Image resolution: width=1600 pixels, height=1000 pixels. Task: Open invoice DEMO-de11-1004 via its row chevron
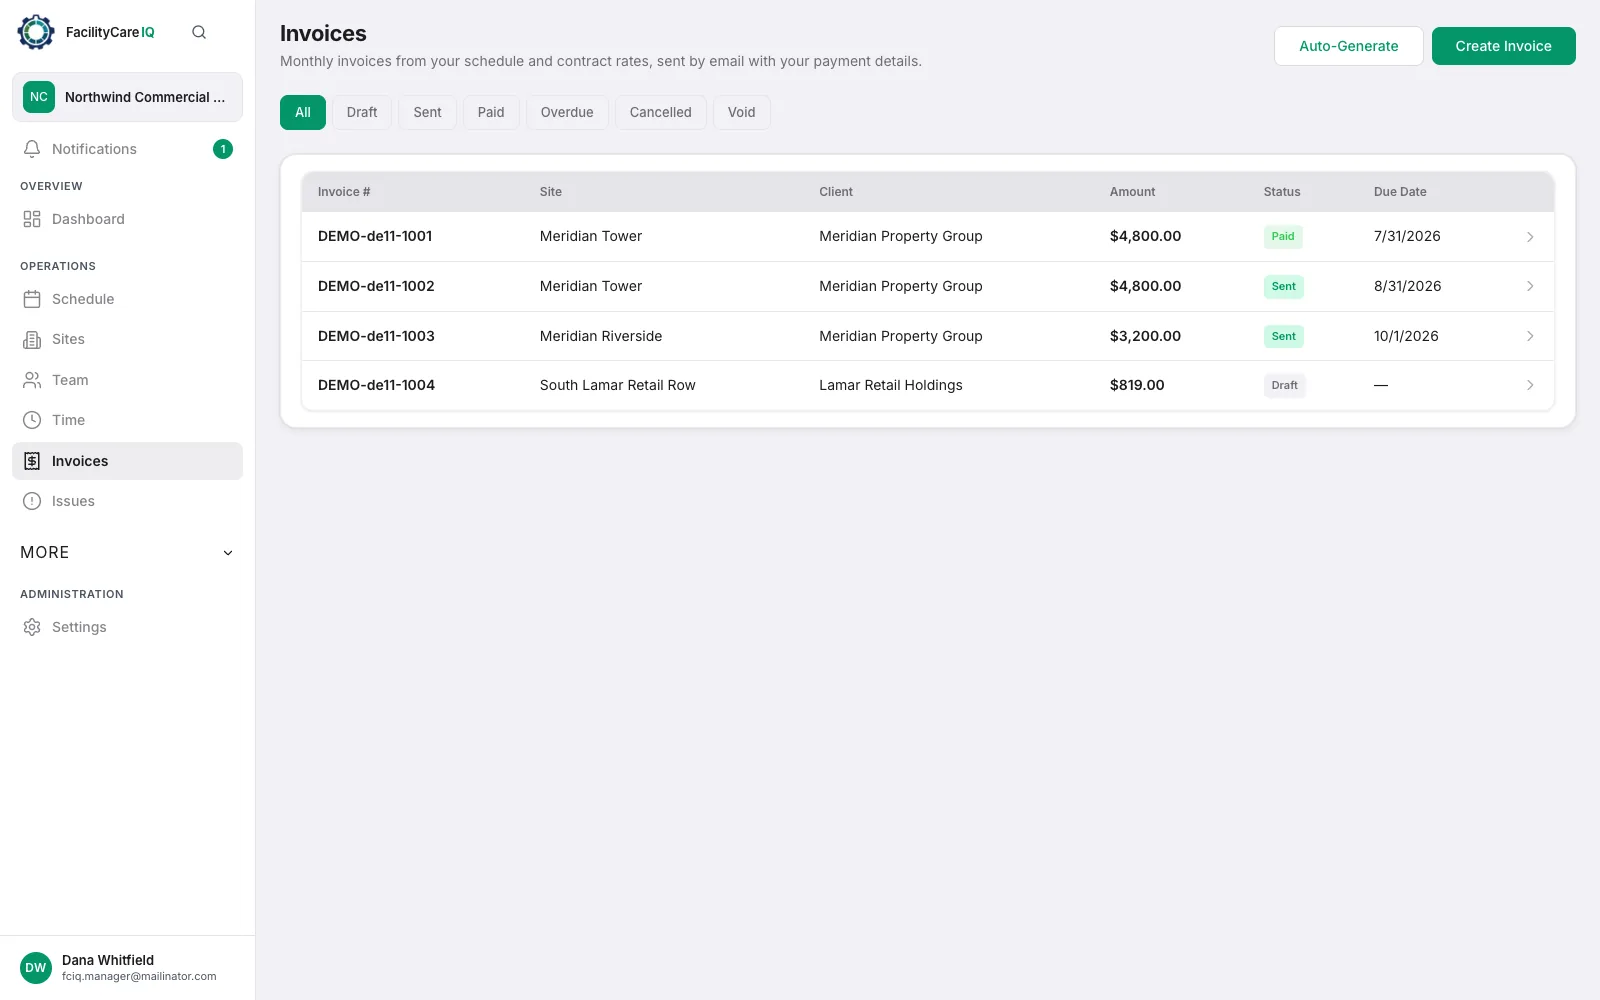[1530, 385]
